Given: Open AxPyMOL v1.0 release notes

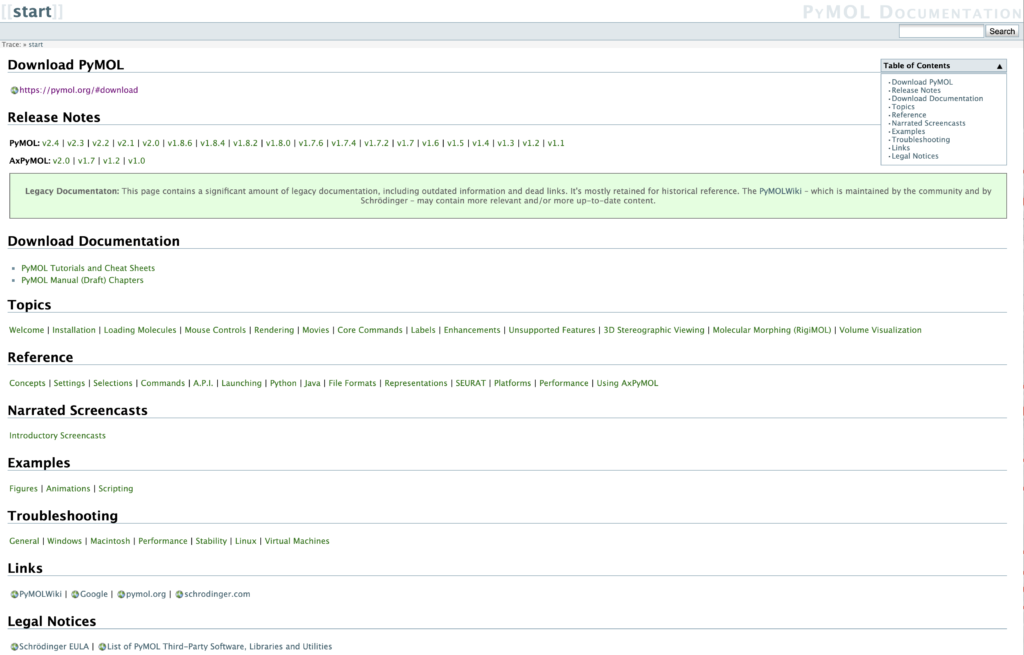Looking at the screenshot, I should (x=136, y=161).
